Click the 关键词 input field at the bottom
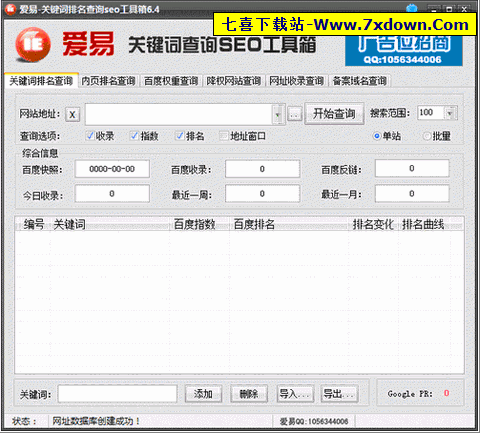 pyautogui.click(x=117, y=394)
